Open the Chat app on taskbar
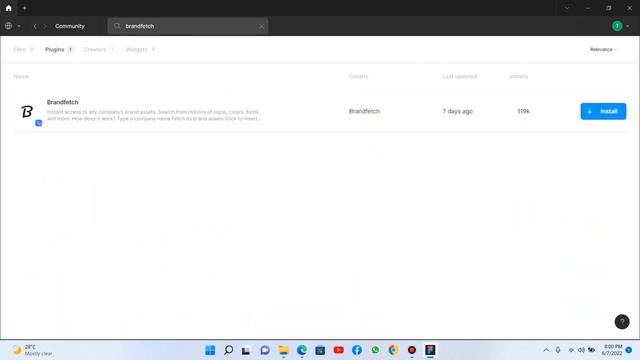 [x=265, y=350]
